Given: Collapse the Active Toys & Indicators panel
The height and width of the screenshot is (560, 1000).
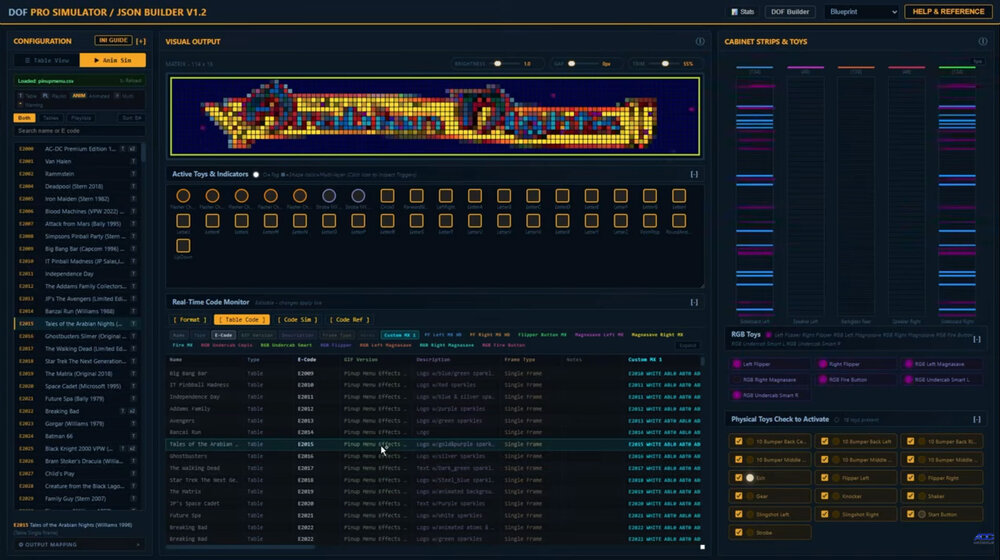Looking at the screenshot, I should pos(694,175).
